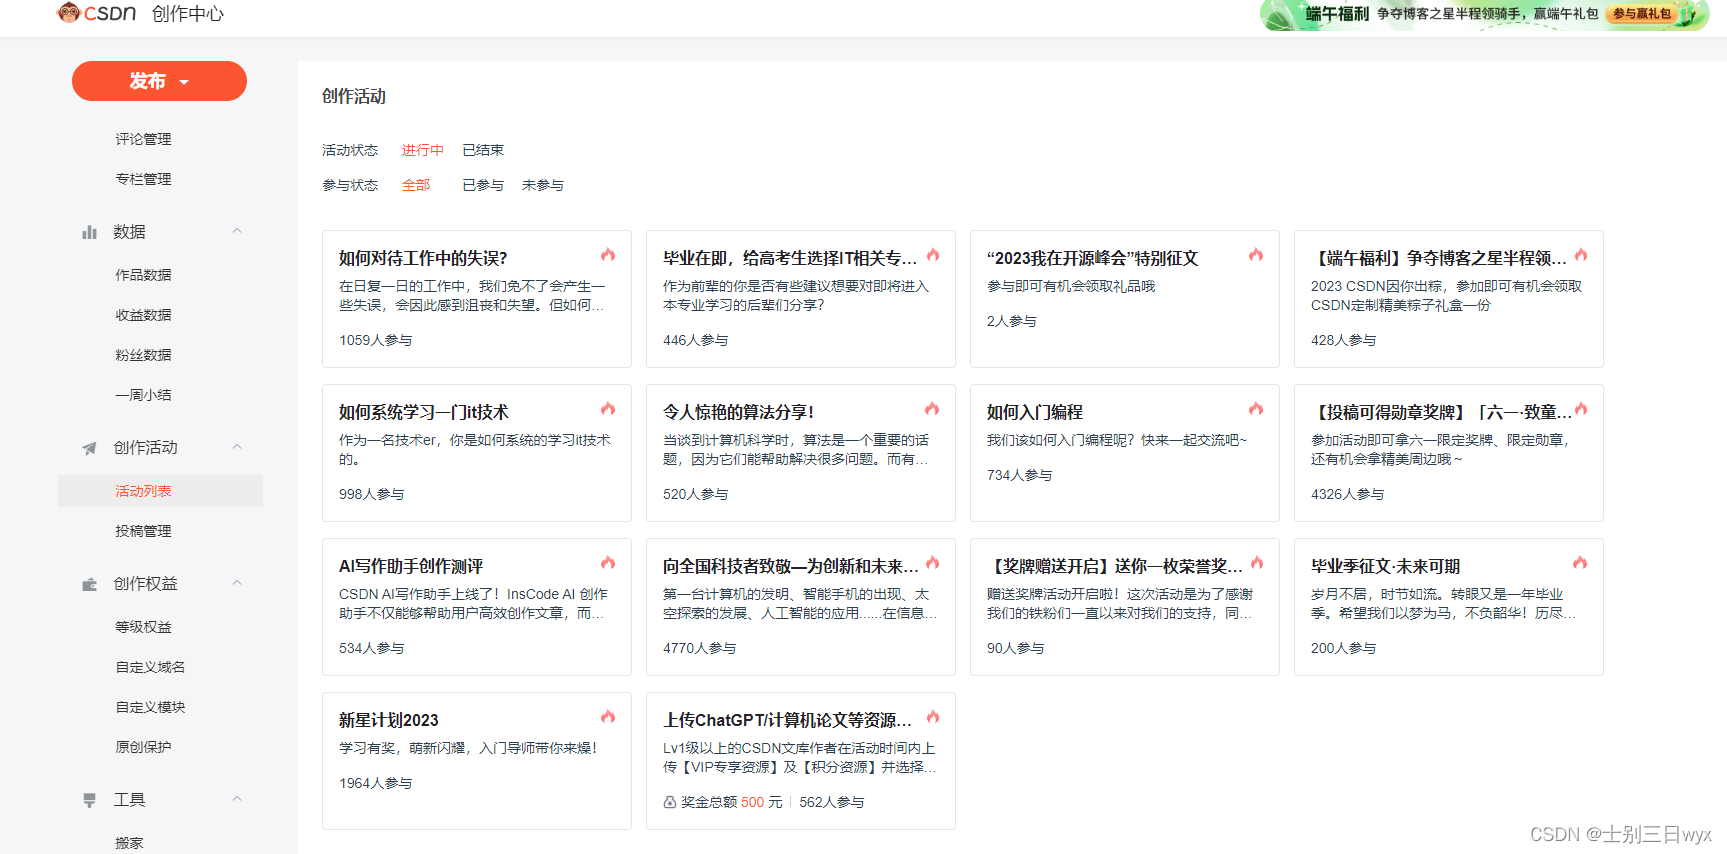This screenshot has width=1727, height=854.
Task: Open 投稿管理 in sidebar
Action: (x=143, y=531)
